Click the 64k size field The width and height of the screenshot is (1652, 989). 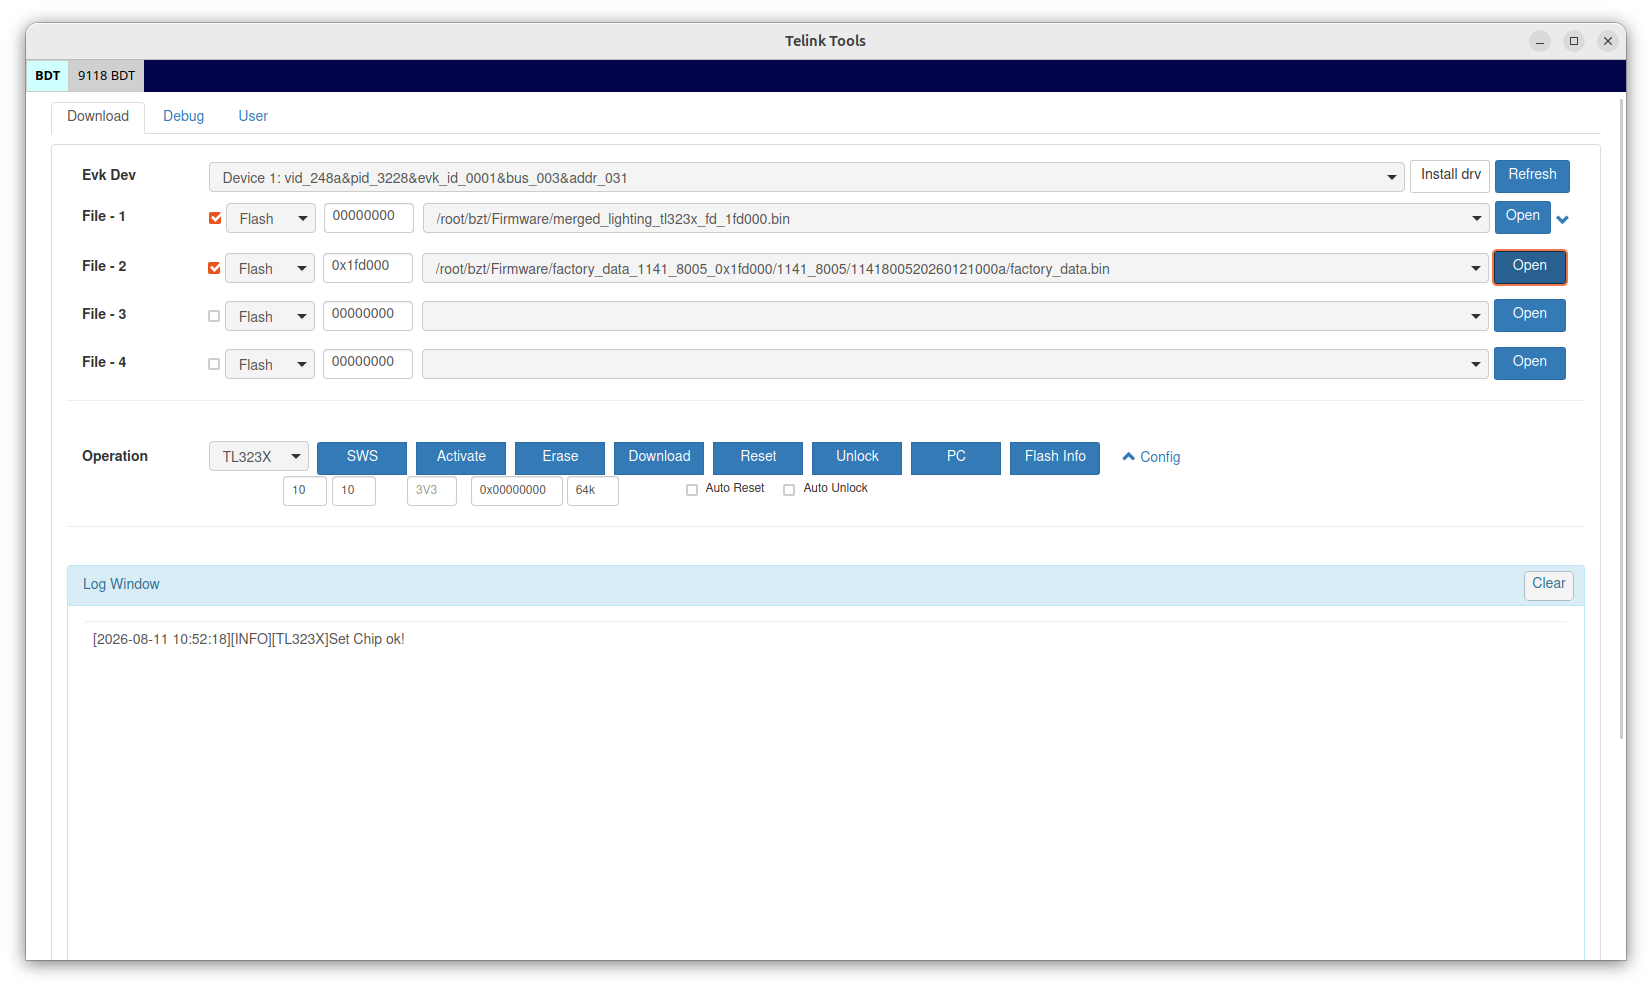pos(593,491)
